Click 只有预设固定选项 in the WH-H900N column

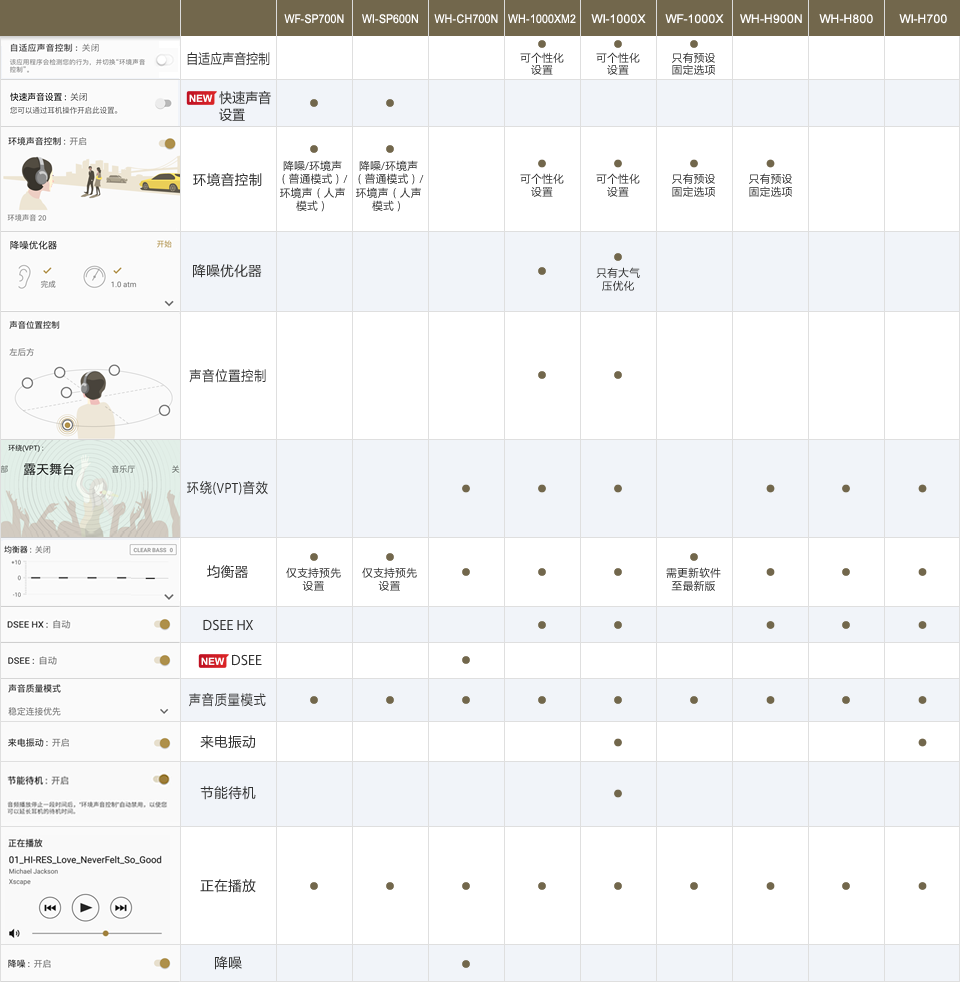tap(770, 185)
